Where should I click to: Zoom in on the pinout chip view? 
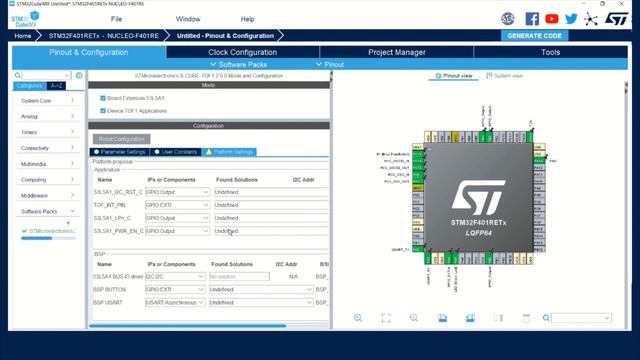click(358, 318)
